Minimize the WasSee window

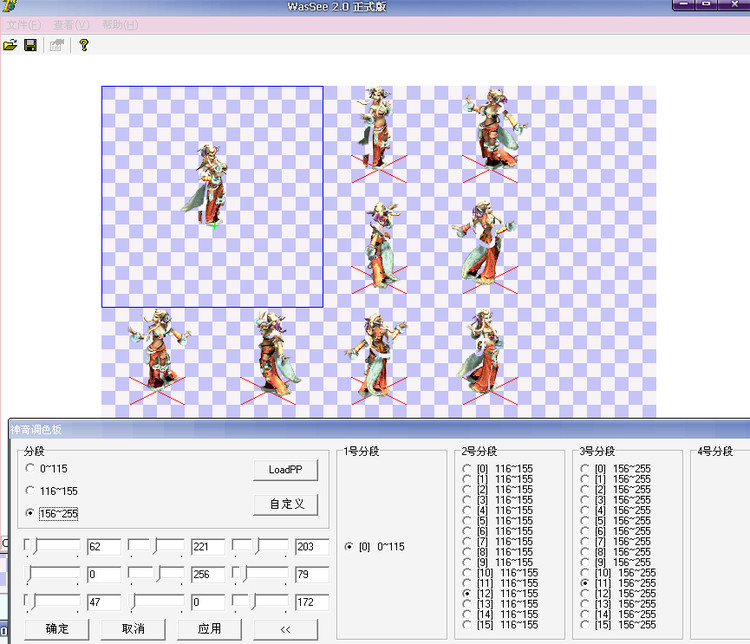click(x=684, y=5)
